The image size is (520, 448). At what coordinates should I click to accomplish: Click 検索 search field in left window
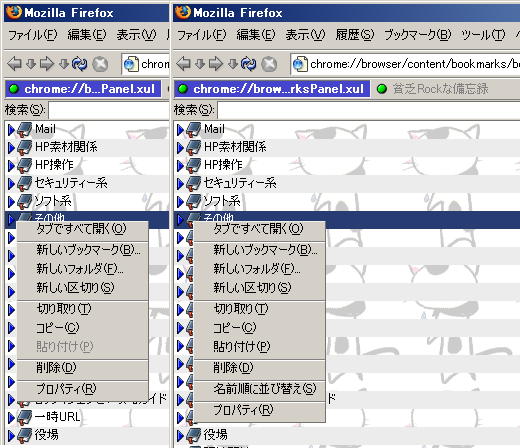pos(109,110)
